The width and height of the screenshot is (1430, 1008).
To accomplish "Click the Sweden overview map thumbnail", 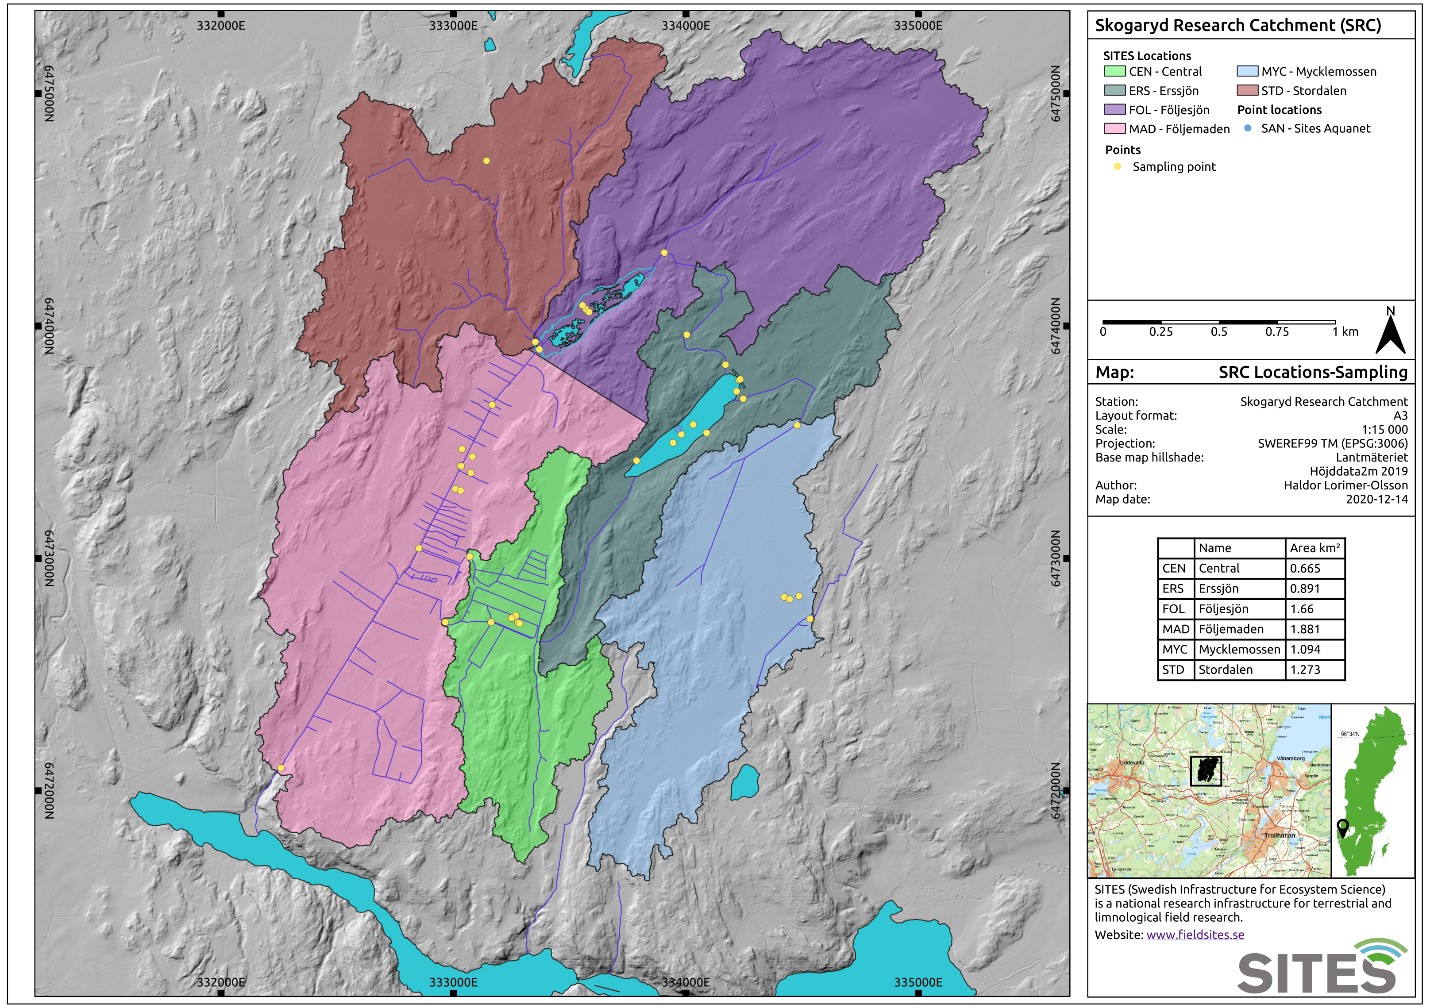I will pos(1374,790).
